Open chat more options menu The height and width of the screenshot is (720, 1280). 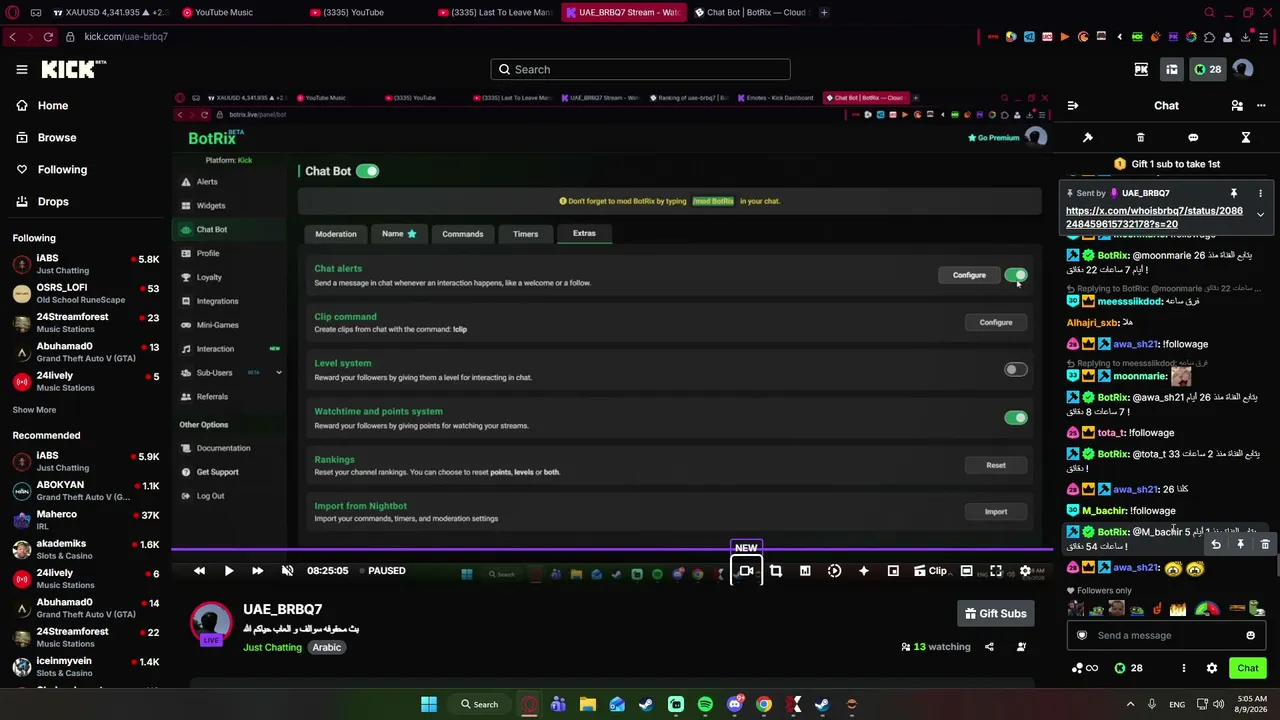coord(1261,105)
